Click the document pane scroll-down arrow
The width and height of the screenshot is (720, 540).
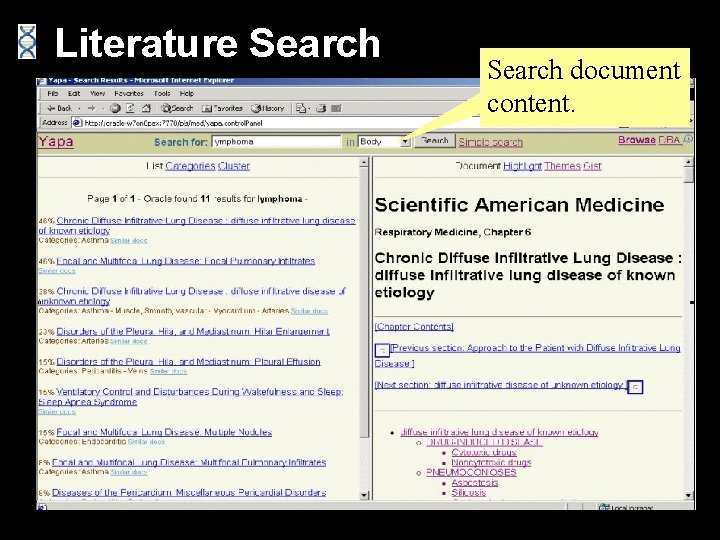coord(688,495)
